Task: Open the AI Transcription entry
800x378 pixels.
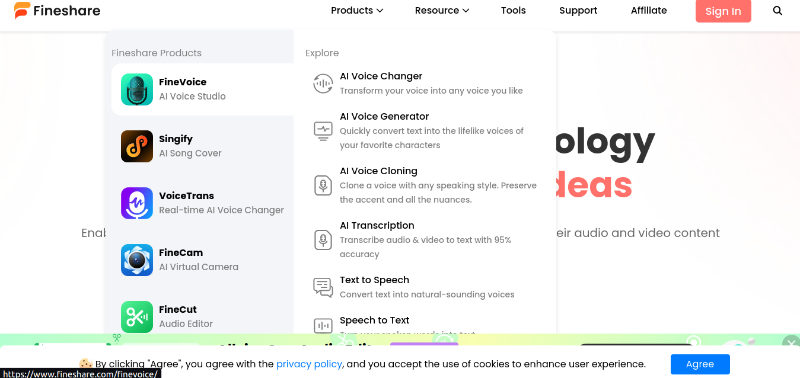Action: point(424,239)
